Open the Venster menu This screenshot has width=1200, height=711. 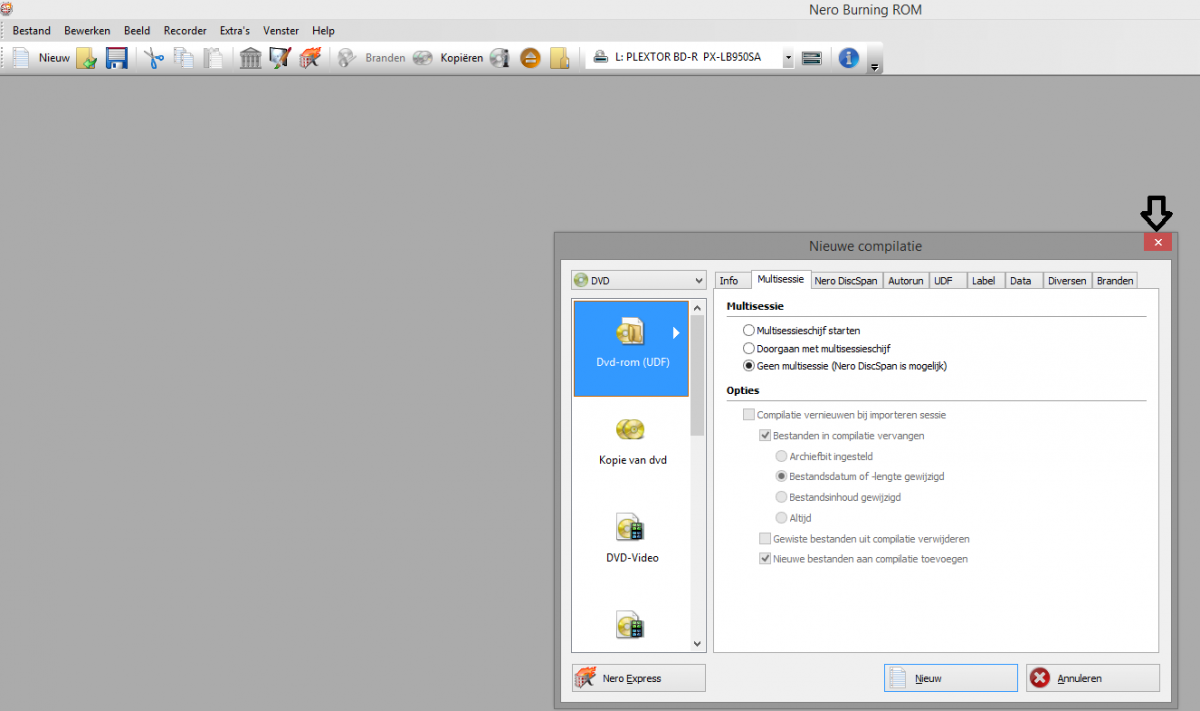[281, 31]
